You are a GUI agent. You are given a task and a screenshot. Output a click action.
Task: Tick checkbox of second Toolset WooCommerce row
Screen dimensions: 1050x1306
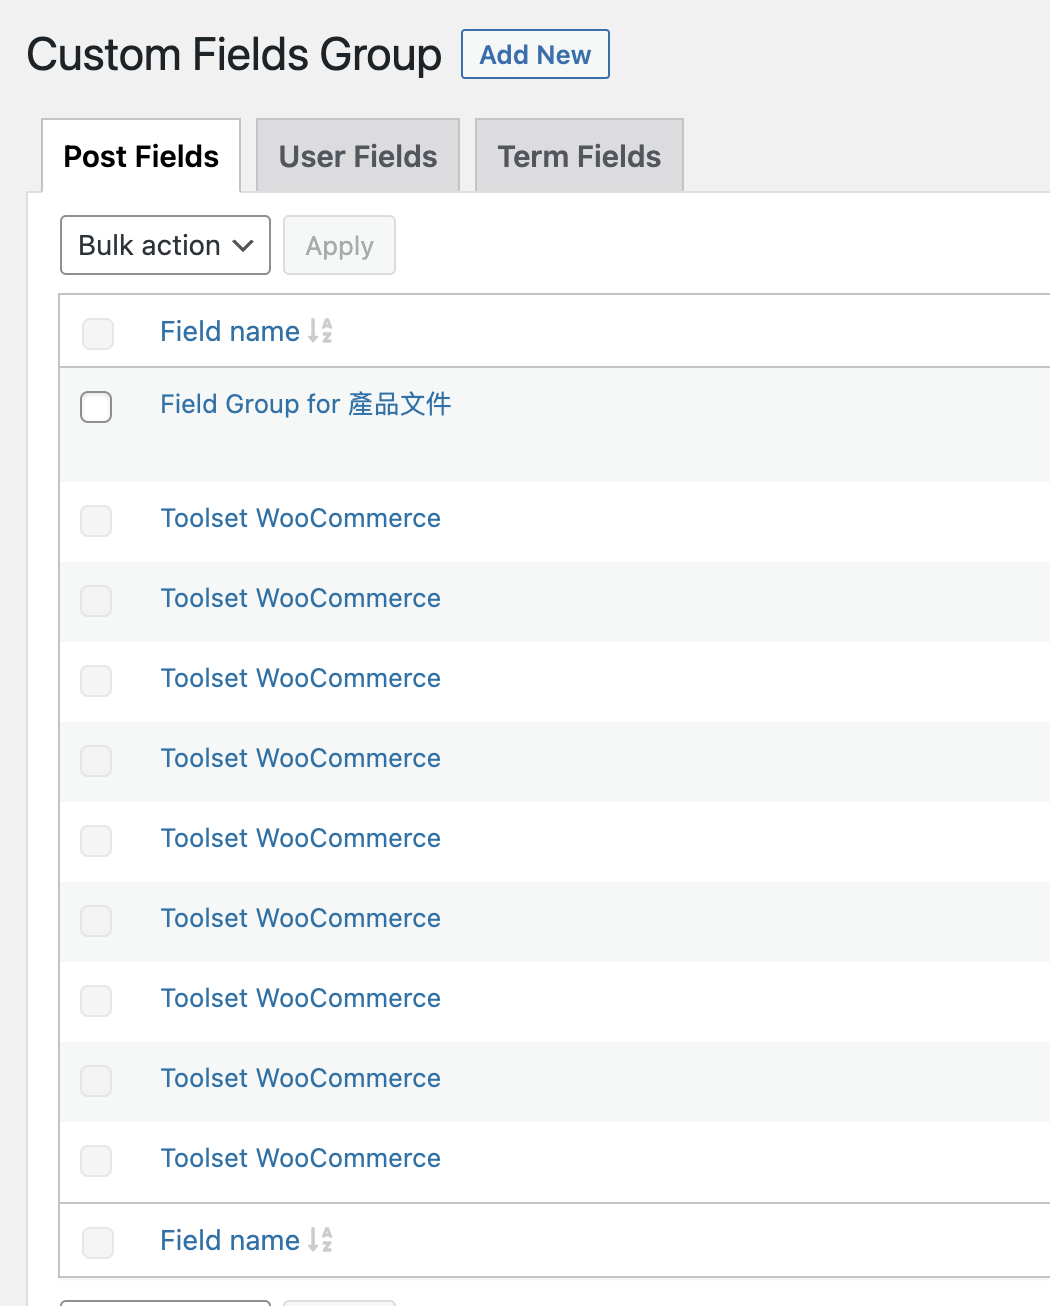click(x=96, y=600)
